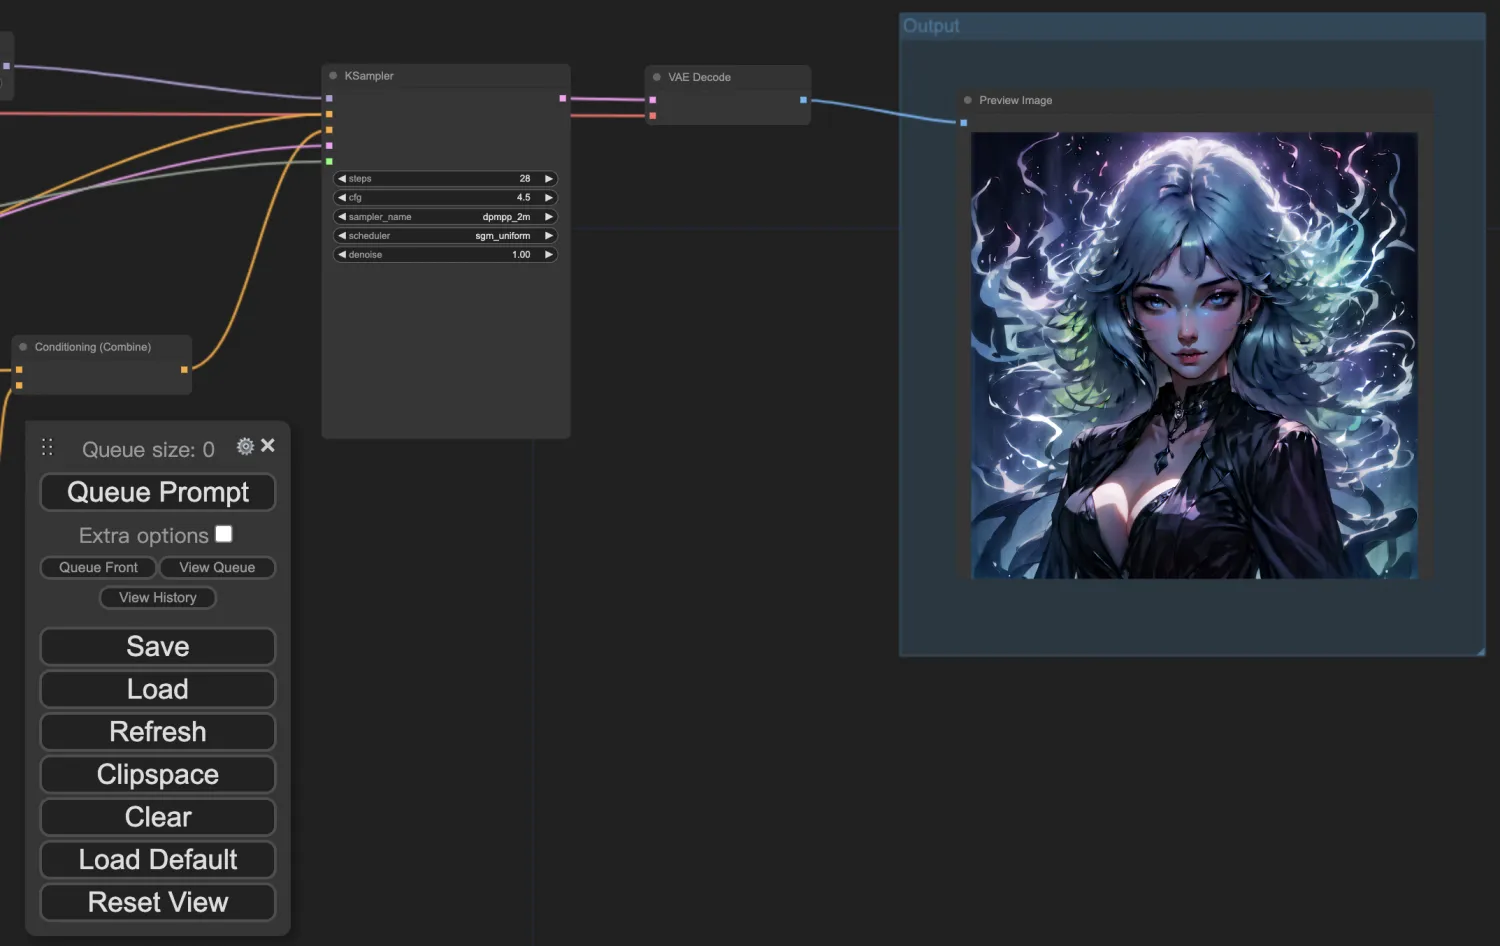Select the VAE Decode node title
Image resolution: width=1500 pixels, height=946 pixels.
tap(699, 77)
